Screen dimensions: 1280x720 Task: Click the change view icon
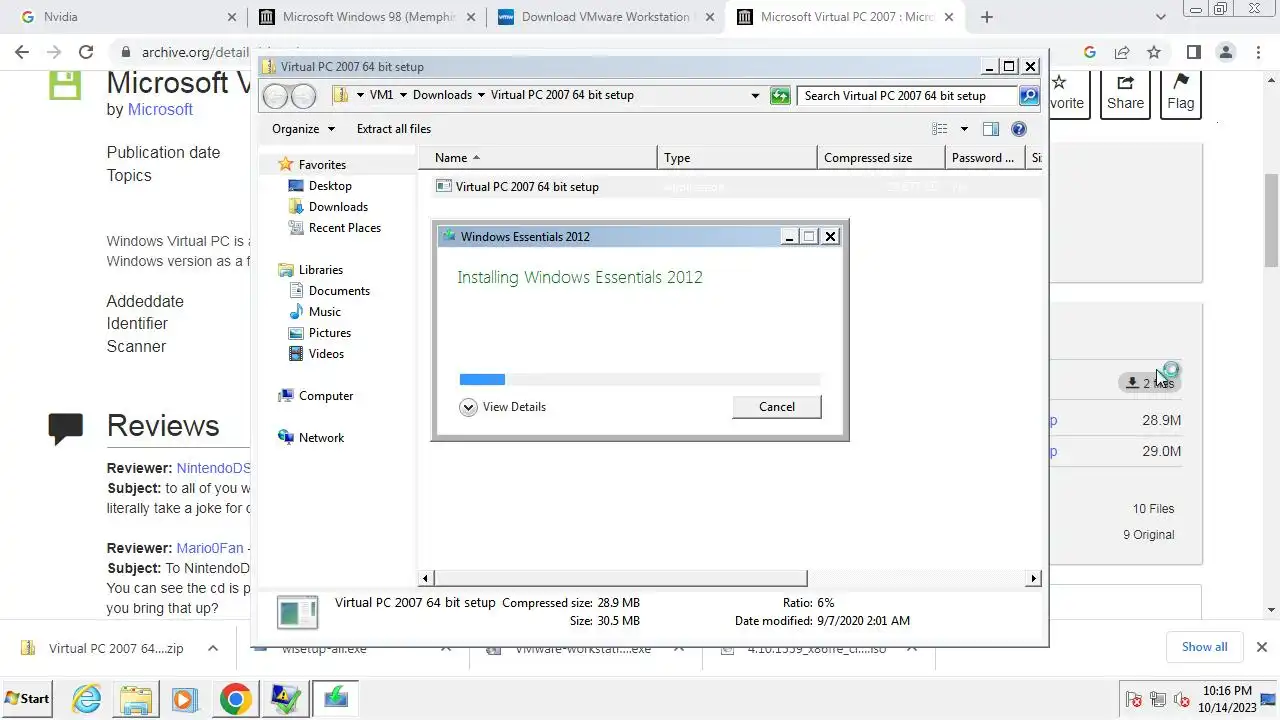(940, 129)
